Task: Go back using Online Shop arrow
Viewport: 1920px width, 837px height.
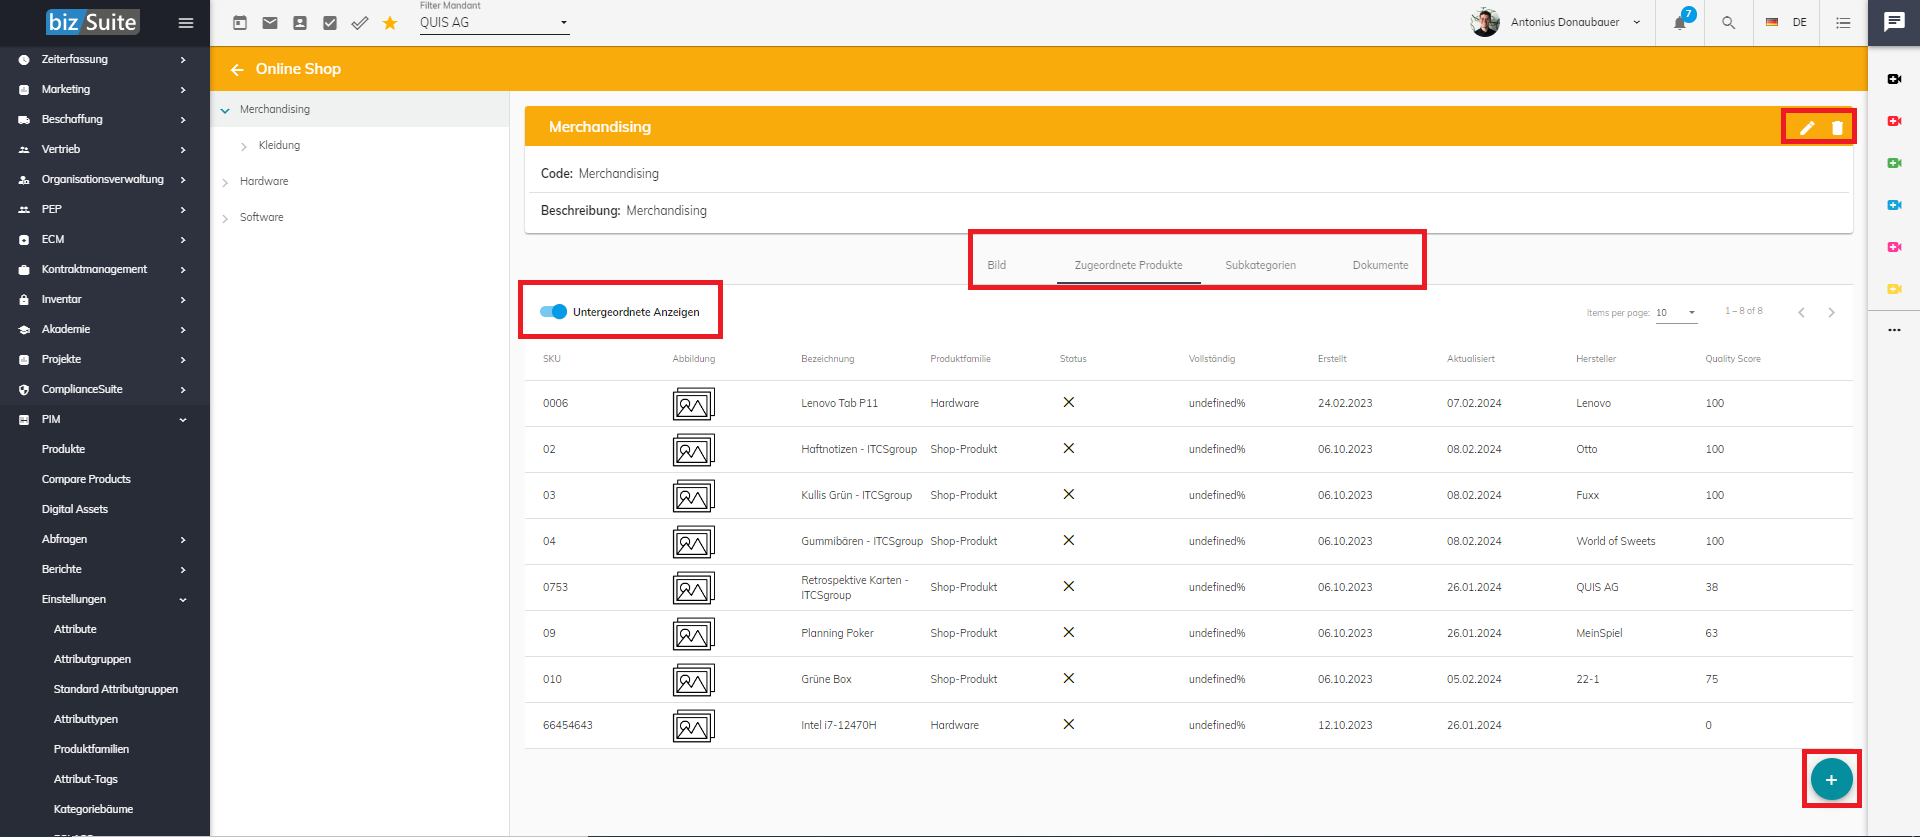Action: pyautogui.click(x=237, y=69)
